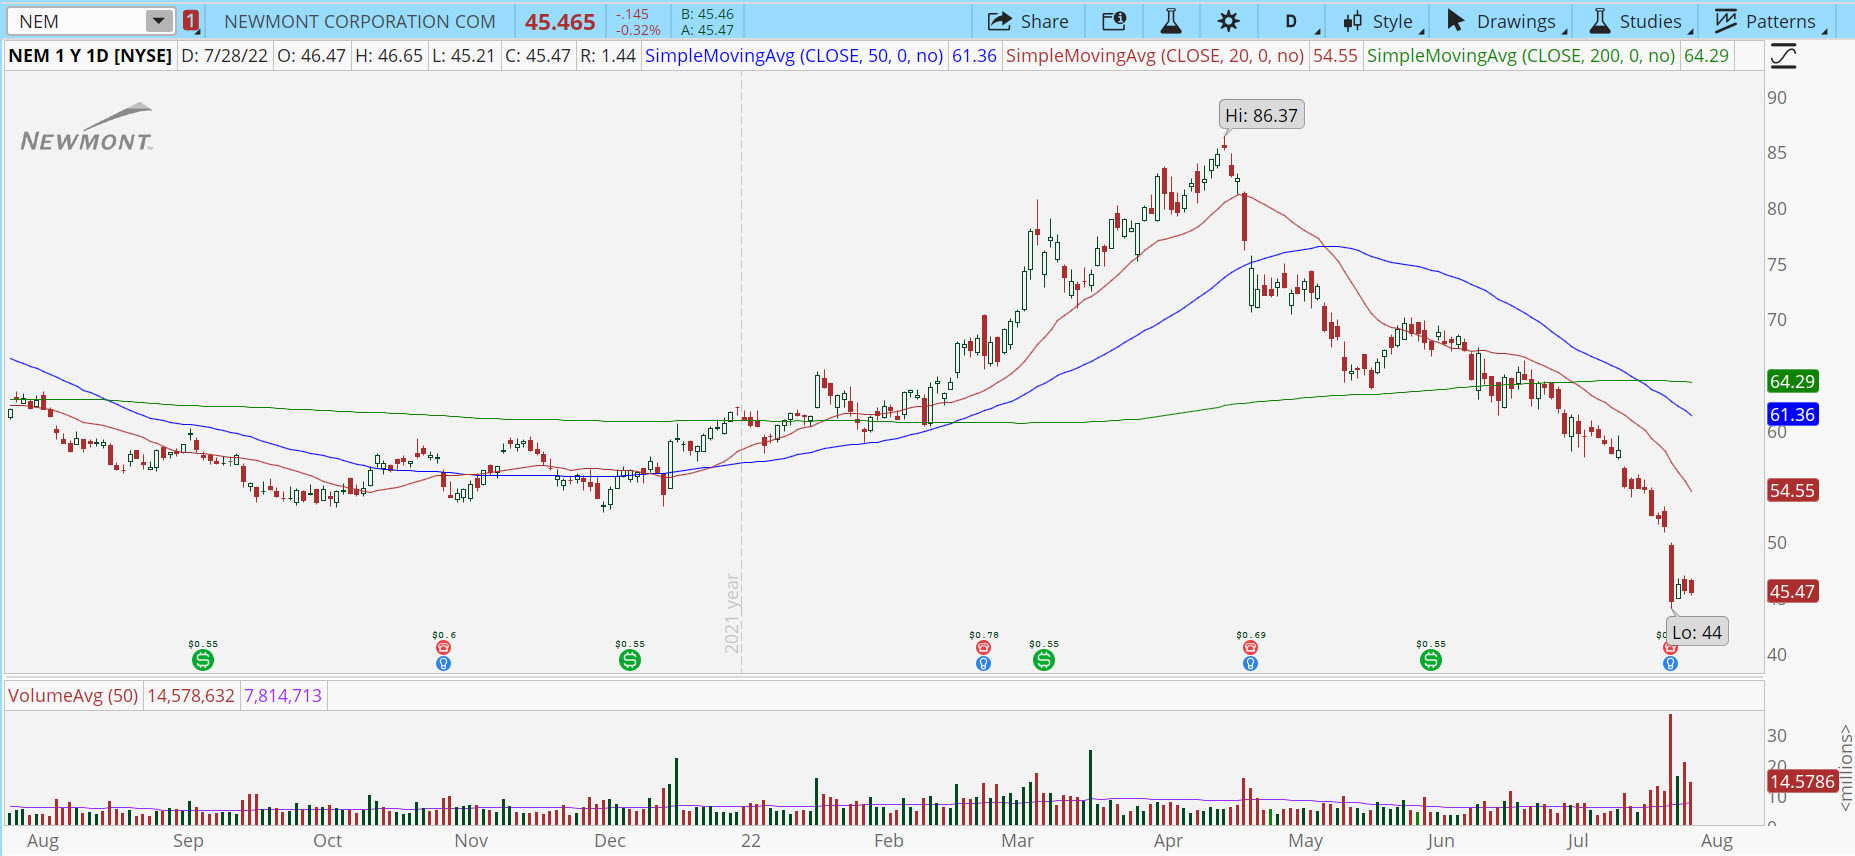Viewport: 1855px width, 856px height.
Task: Click the <millions> volume axis label
Action: tap(1845, 768)
